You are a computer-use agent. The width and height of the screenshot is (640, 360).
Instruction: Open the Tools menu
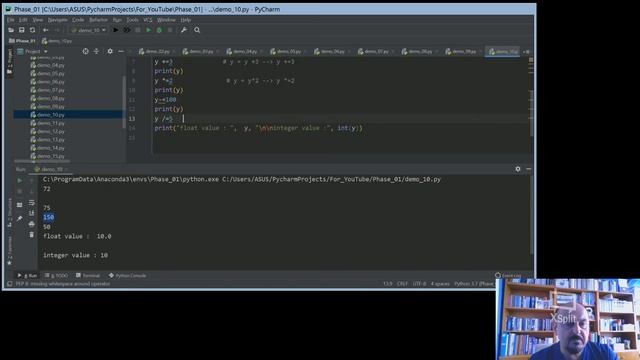pyautogui.click(x=132, y=20)
